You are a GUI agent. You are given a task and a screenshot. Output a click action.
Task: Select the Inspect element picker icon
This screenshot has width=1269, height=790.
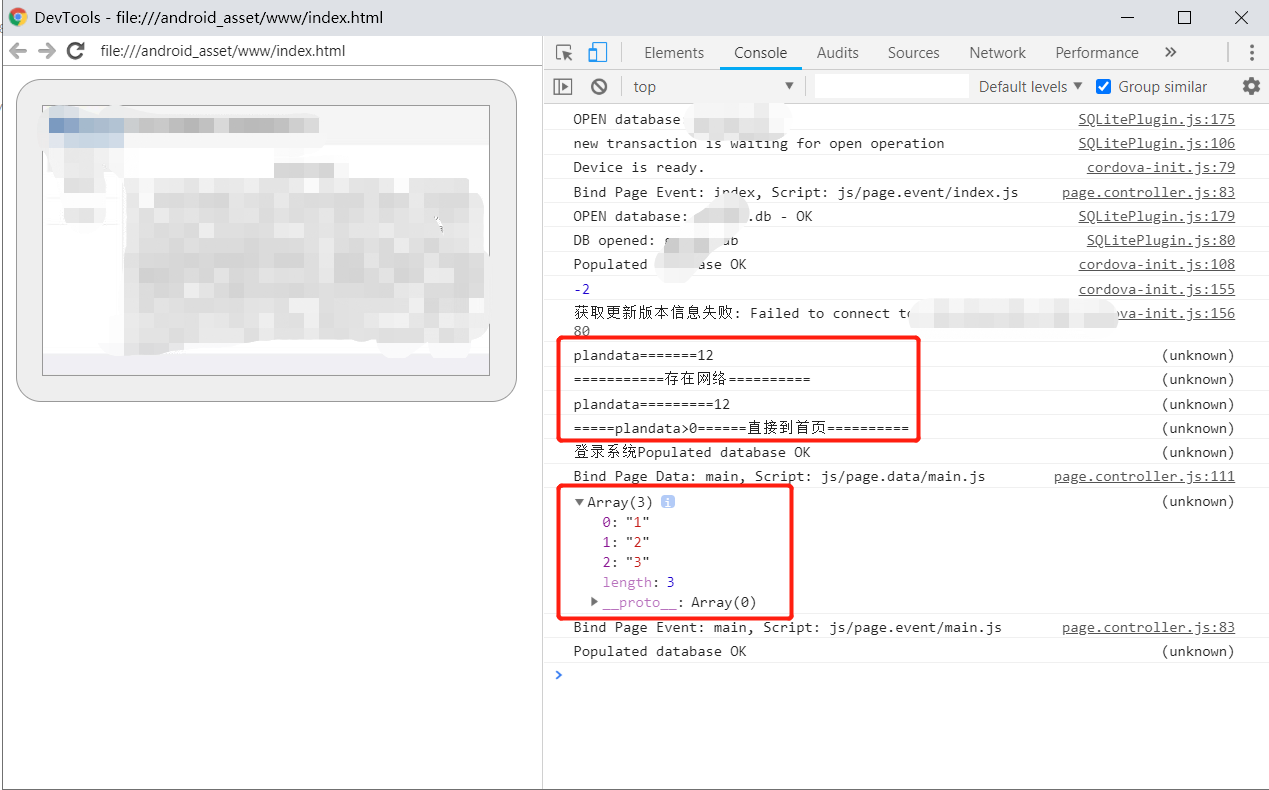pos(562,52)
